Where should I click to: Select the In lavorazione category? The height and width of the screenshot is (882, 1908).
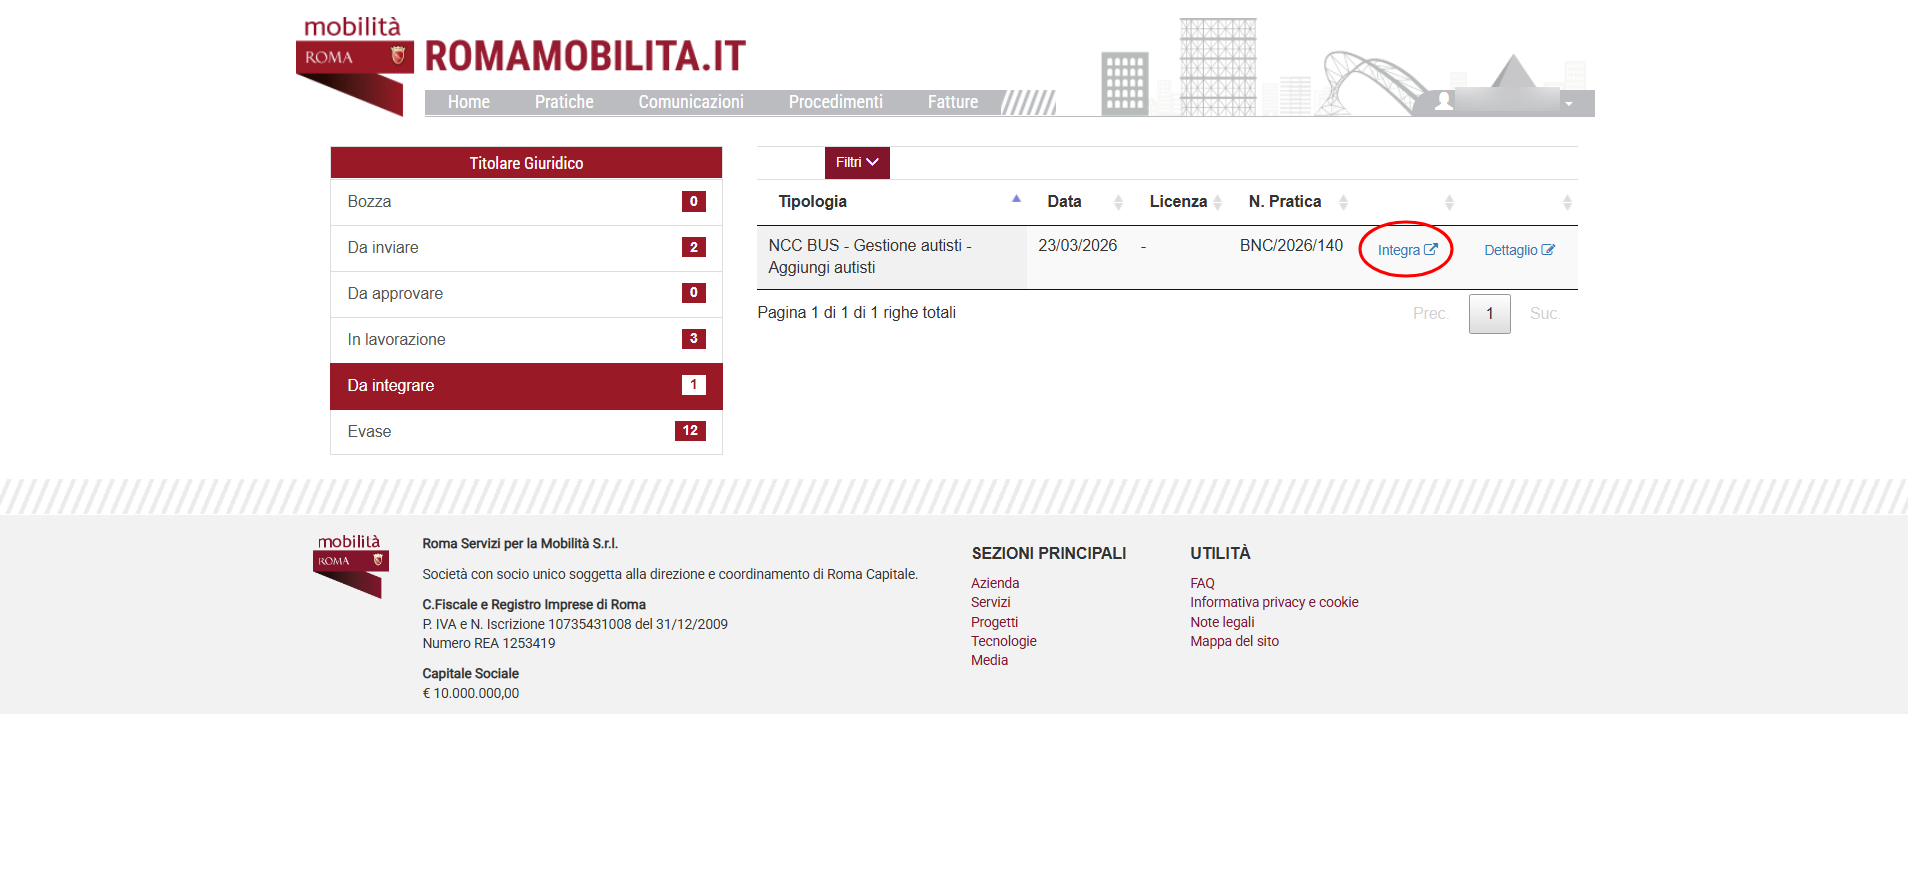coord(526,340)
